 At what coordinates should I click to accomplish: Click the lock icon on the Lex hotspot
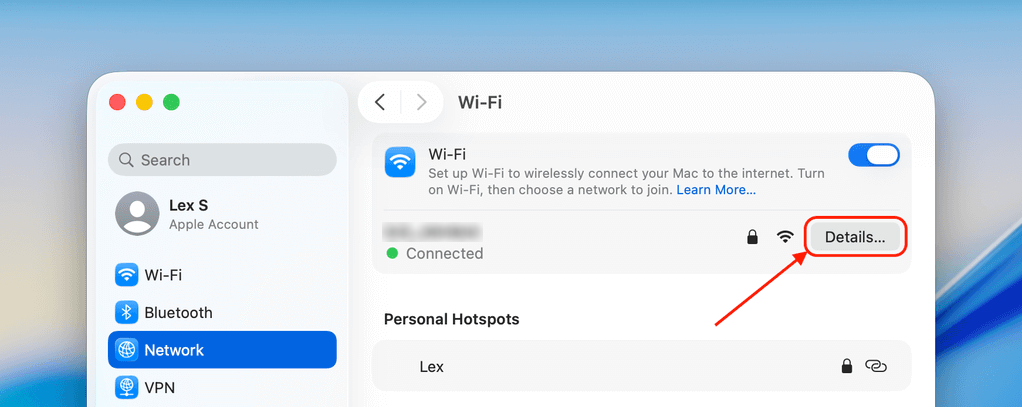[847, 367]
